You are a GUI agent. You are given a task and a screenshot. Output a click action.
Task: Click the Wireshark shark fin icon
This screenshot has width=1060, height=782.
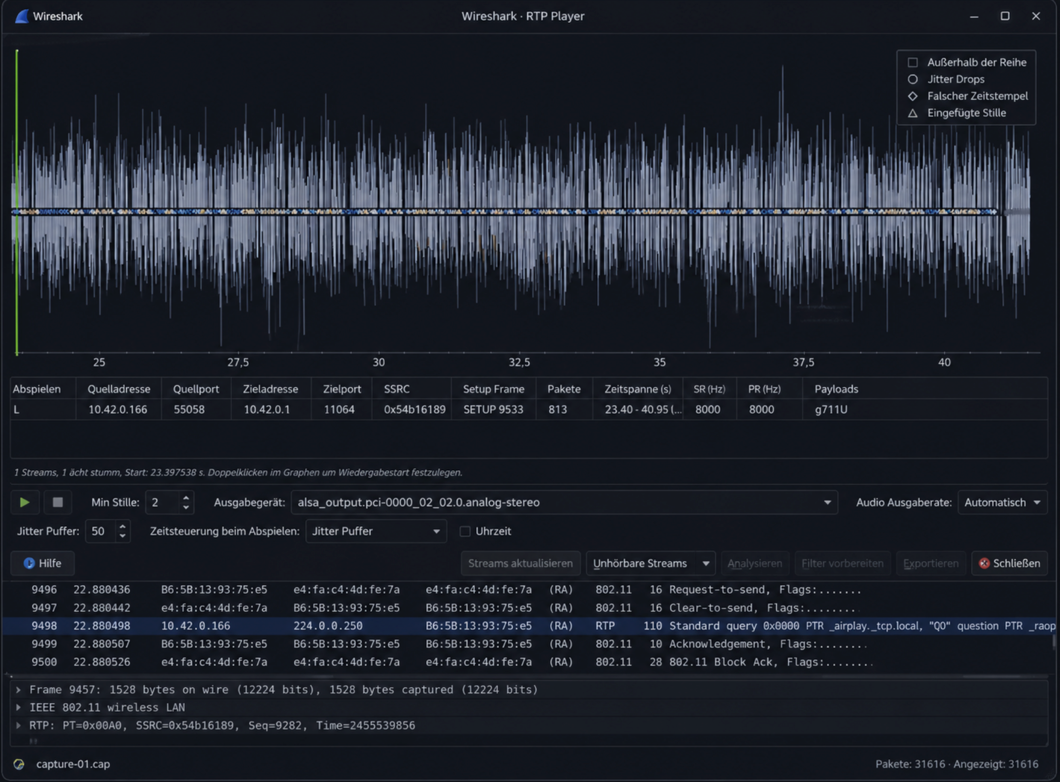click(x=22, y=16)
